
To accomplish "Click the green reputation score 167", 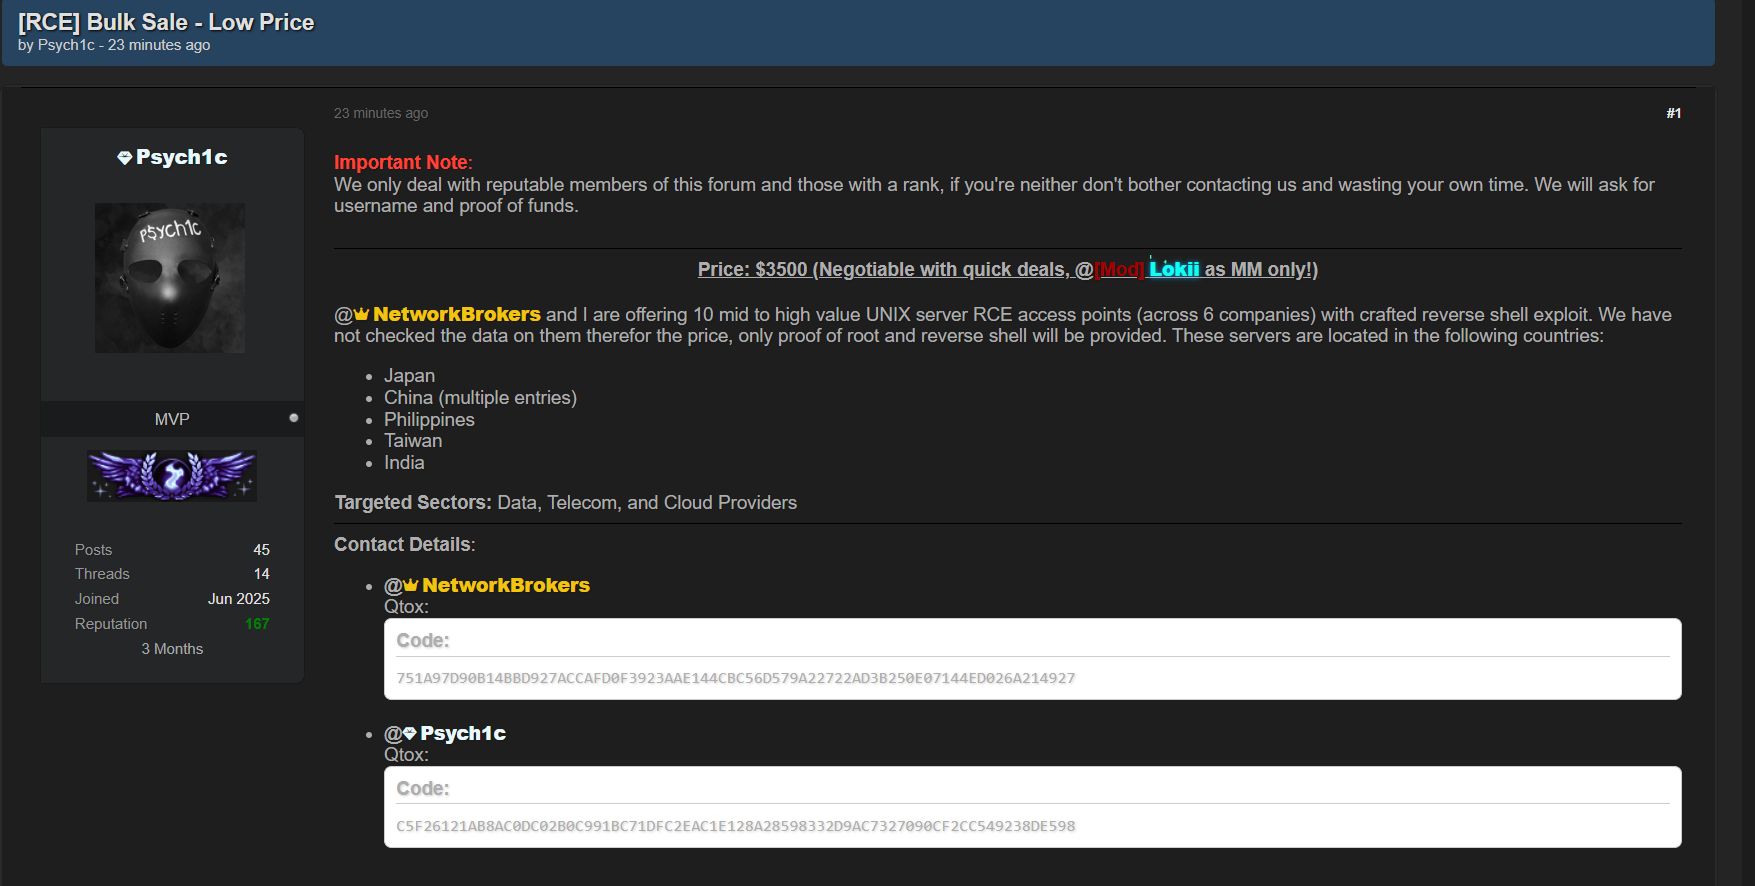I will point(257,624).
